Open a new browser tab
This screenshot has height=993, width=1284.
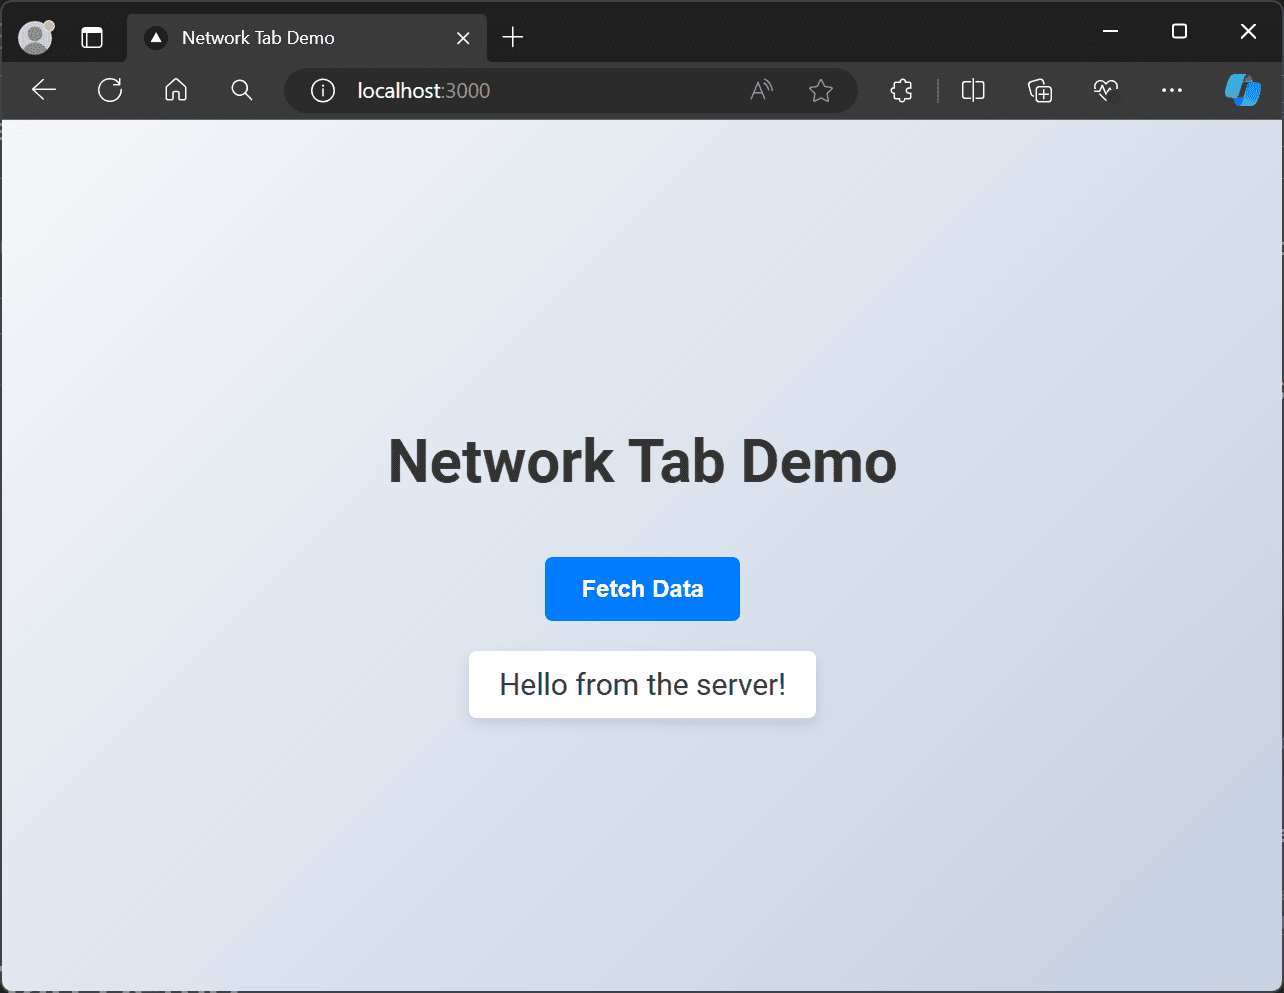point(512,37)
